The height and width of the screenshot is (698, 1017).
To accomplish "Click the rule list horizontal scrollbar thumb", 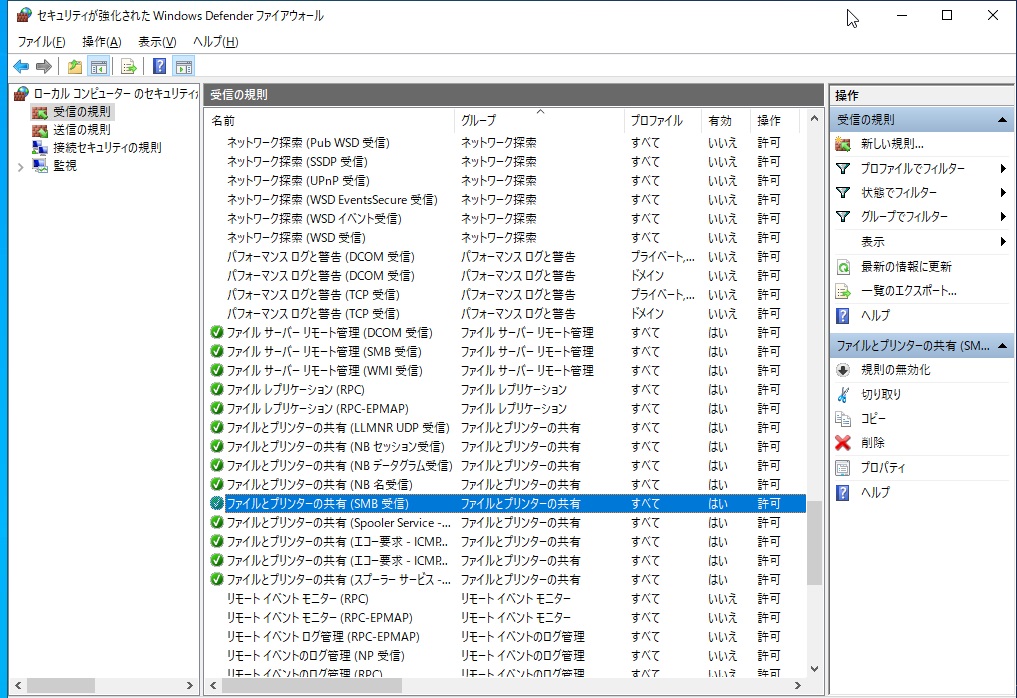I will [x=311, y=685].
